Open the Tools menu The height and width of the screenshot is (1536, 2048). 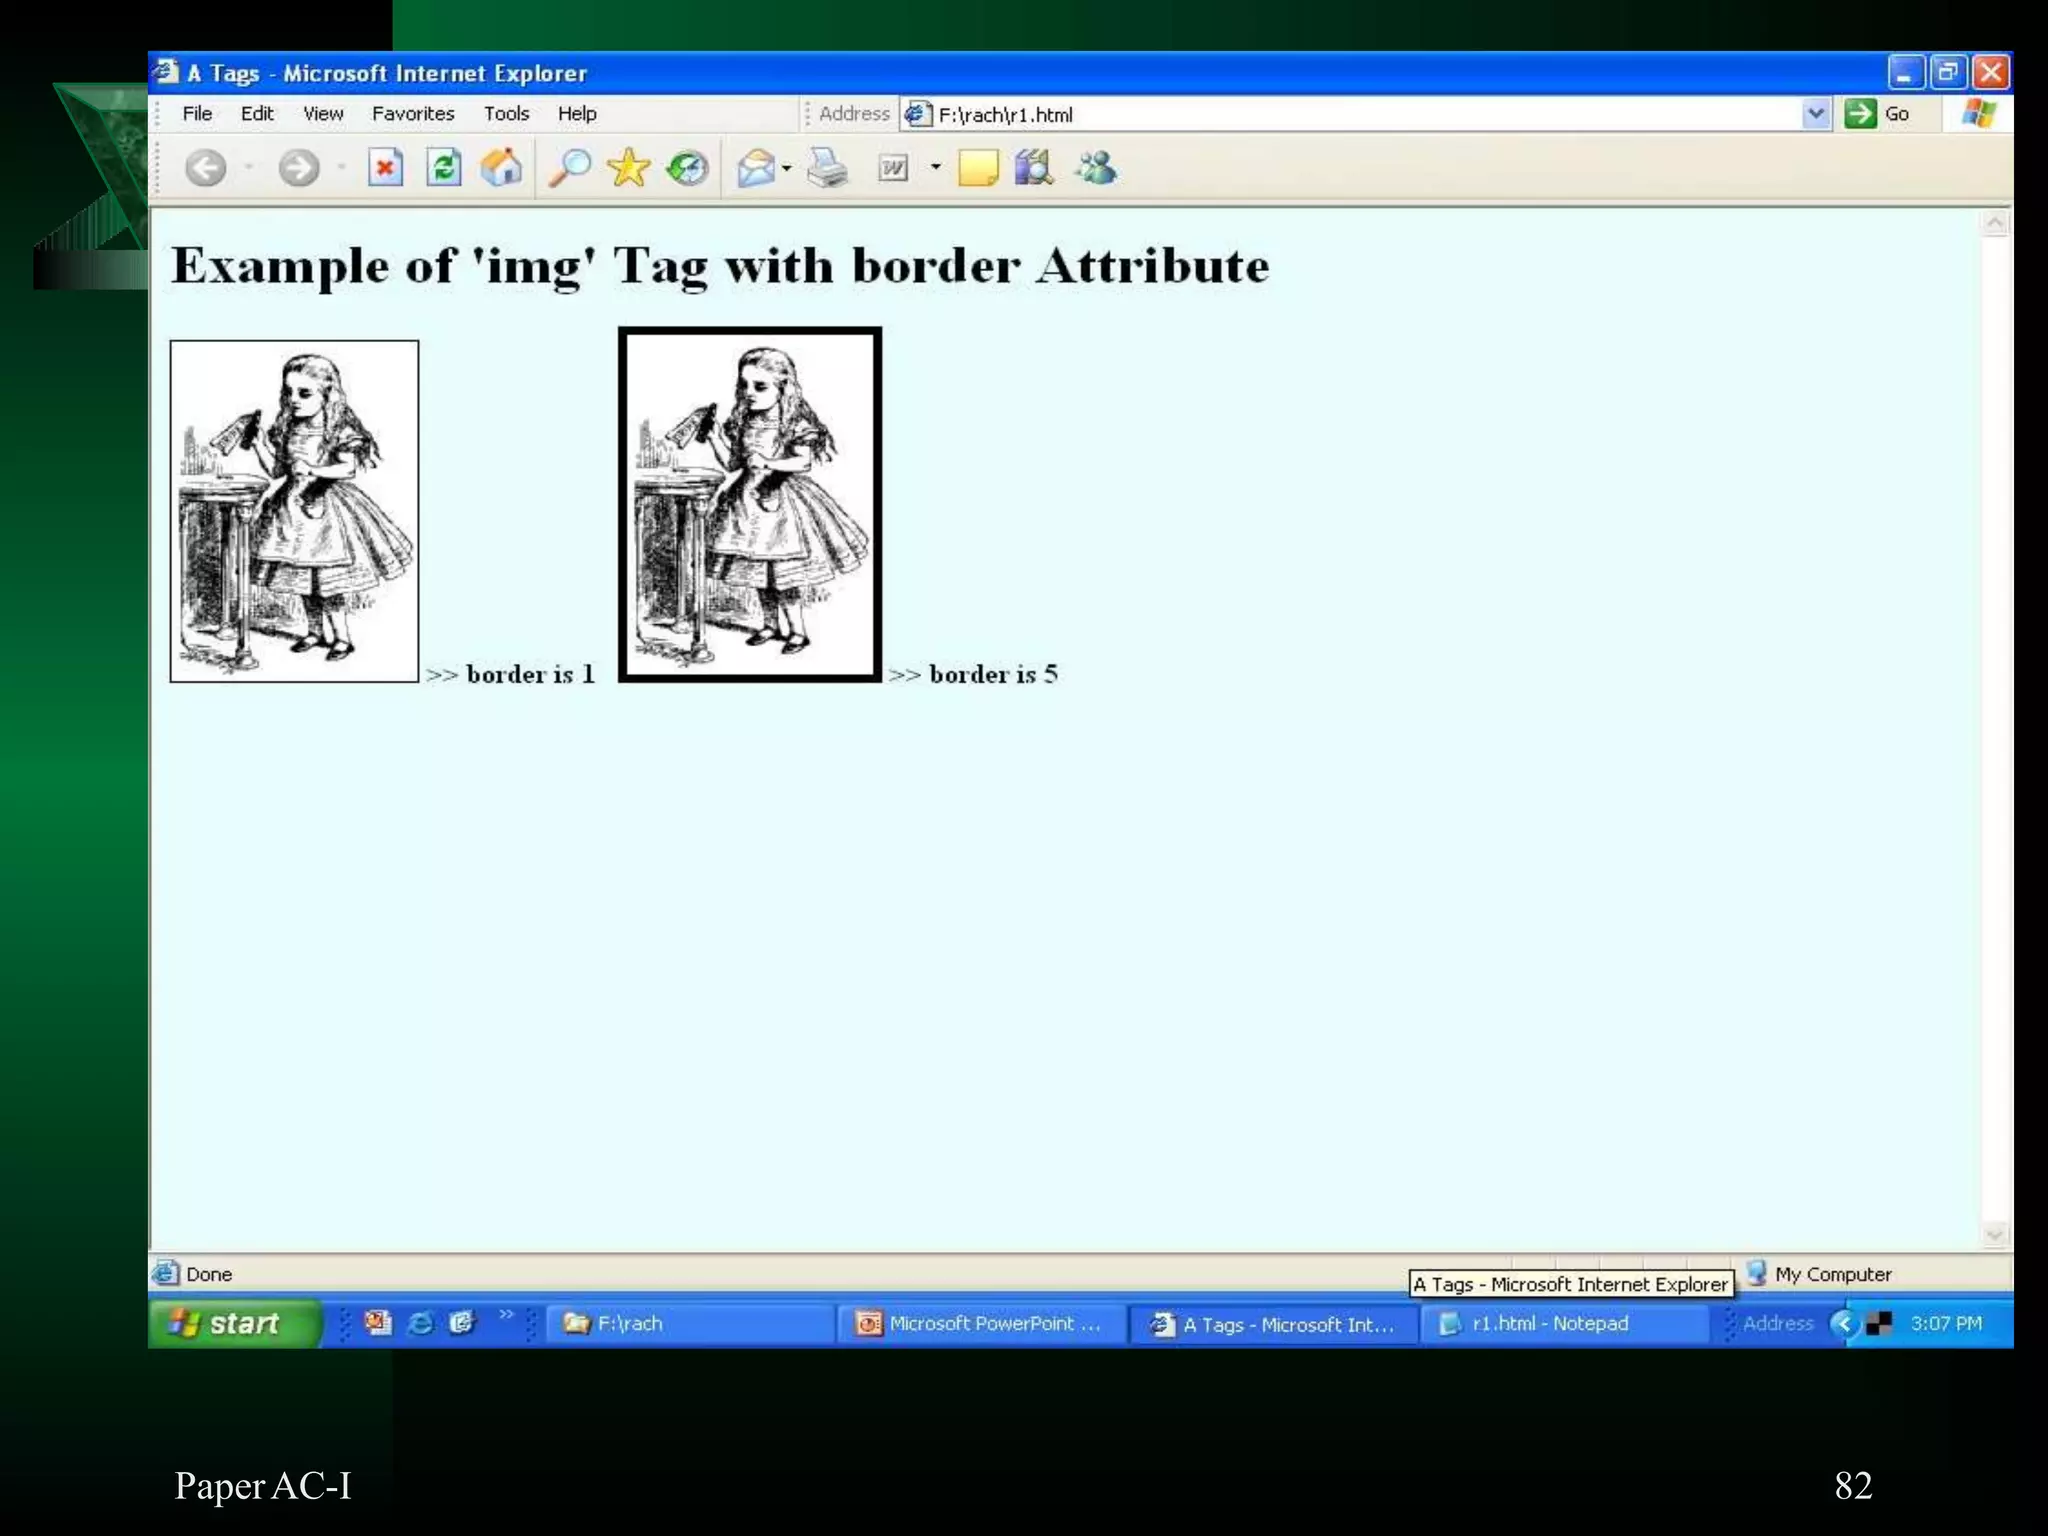click(x=506, y=114)
